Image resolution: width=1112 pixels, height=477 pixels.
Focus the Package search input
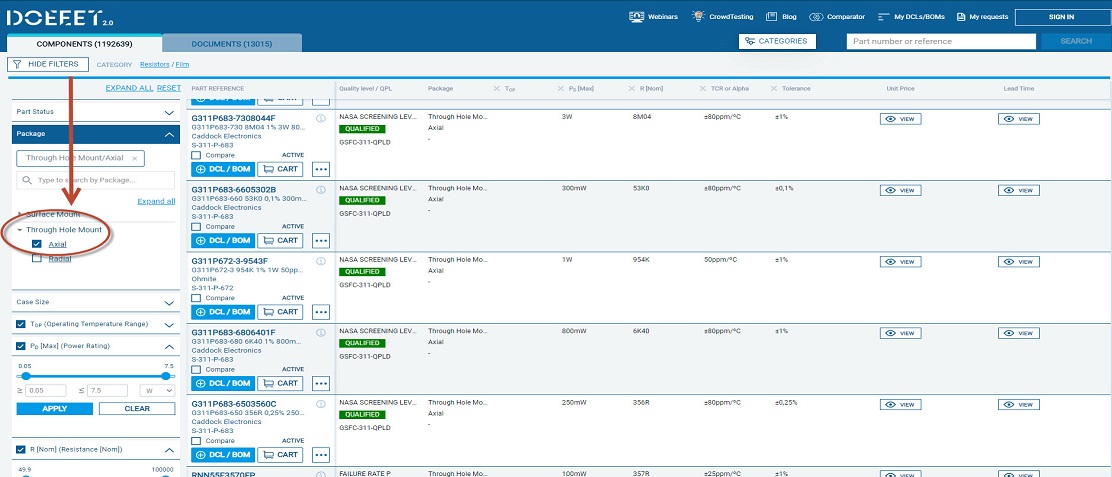(x=96, y=180)
